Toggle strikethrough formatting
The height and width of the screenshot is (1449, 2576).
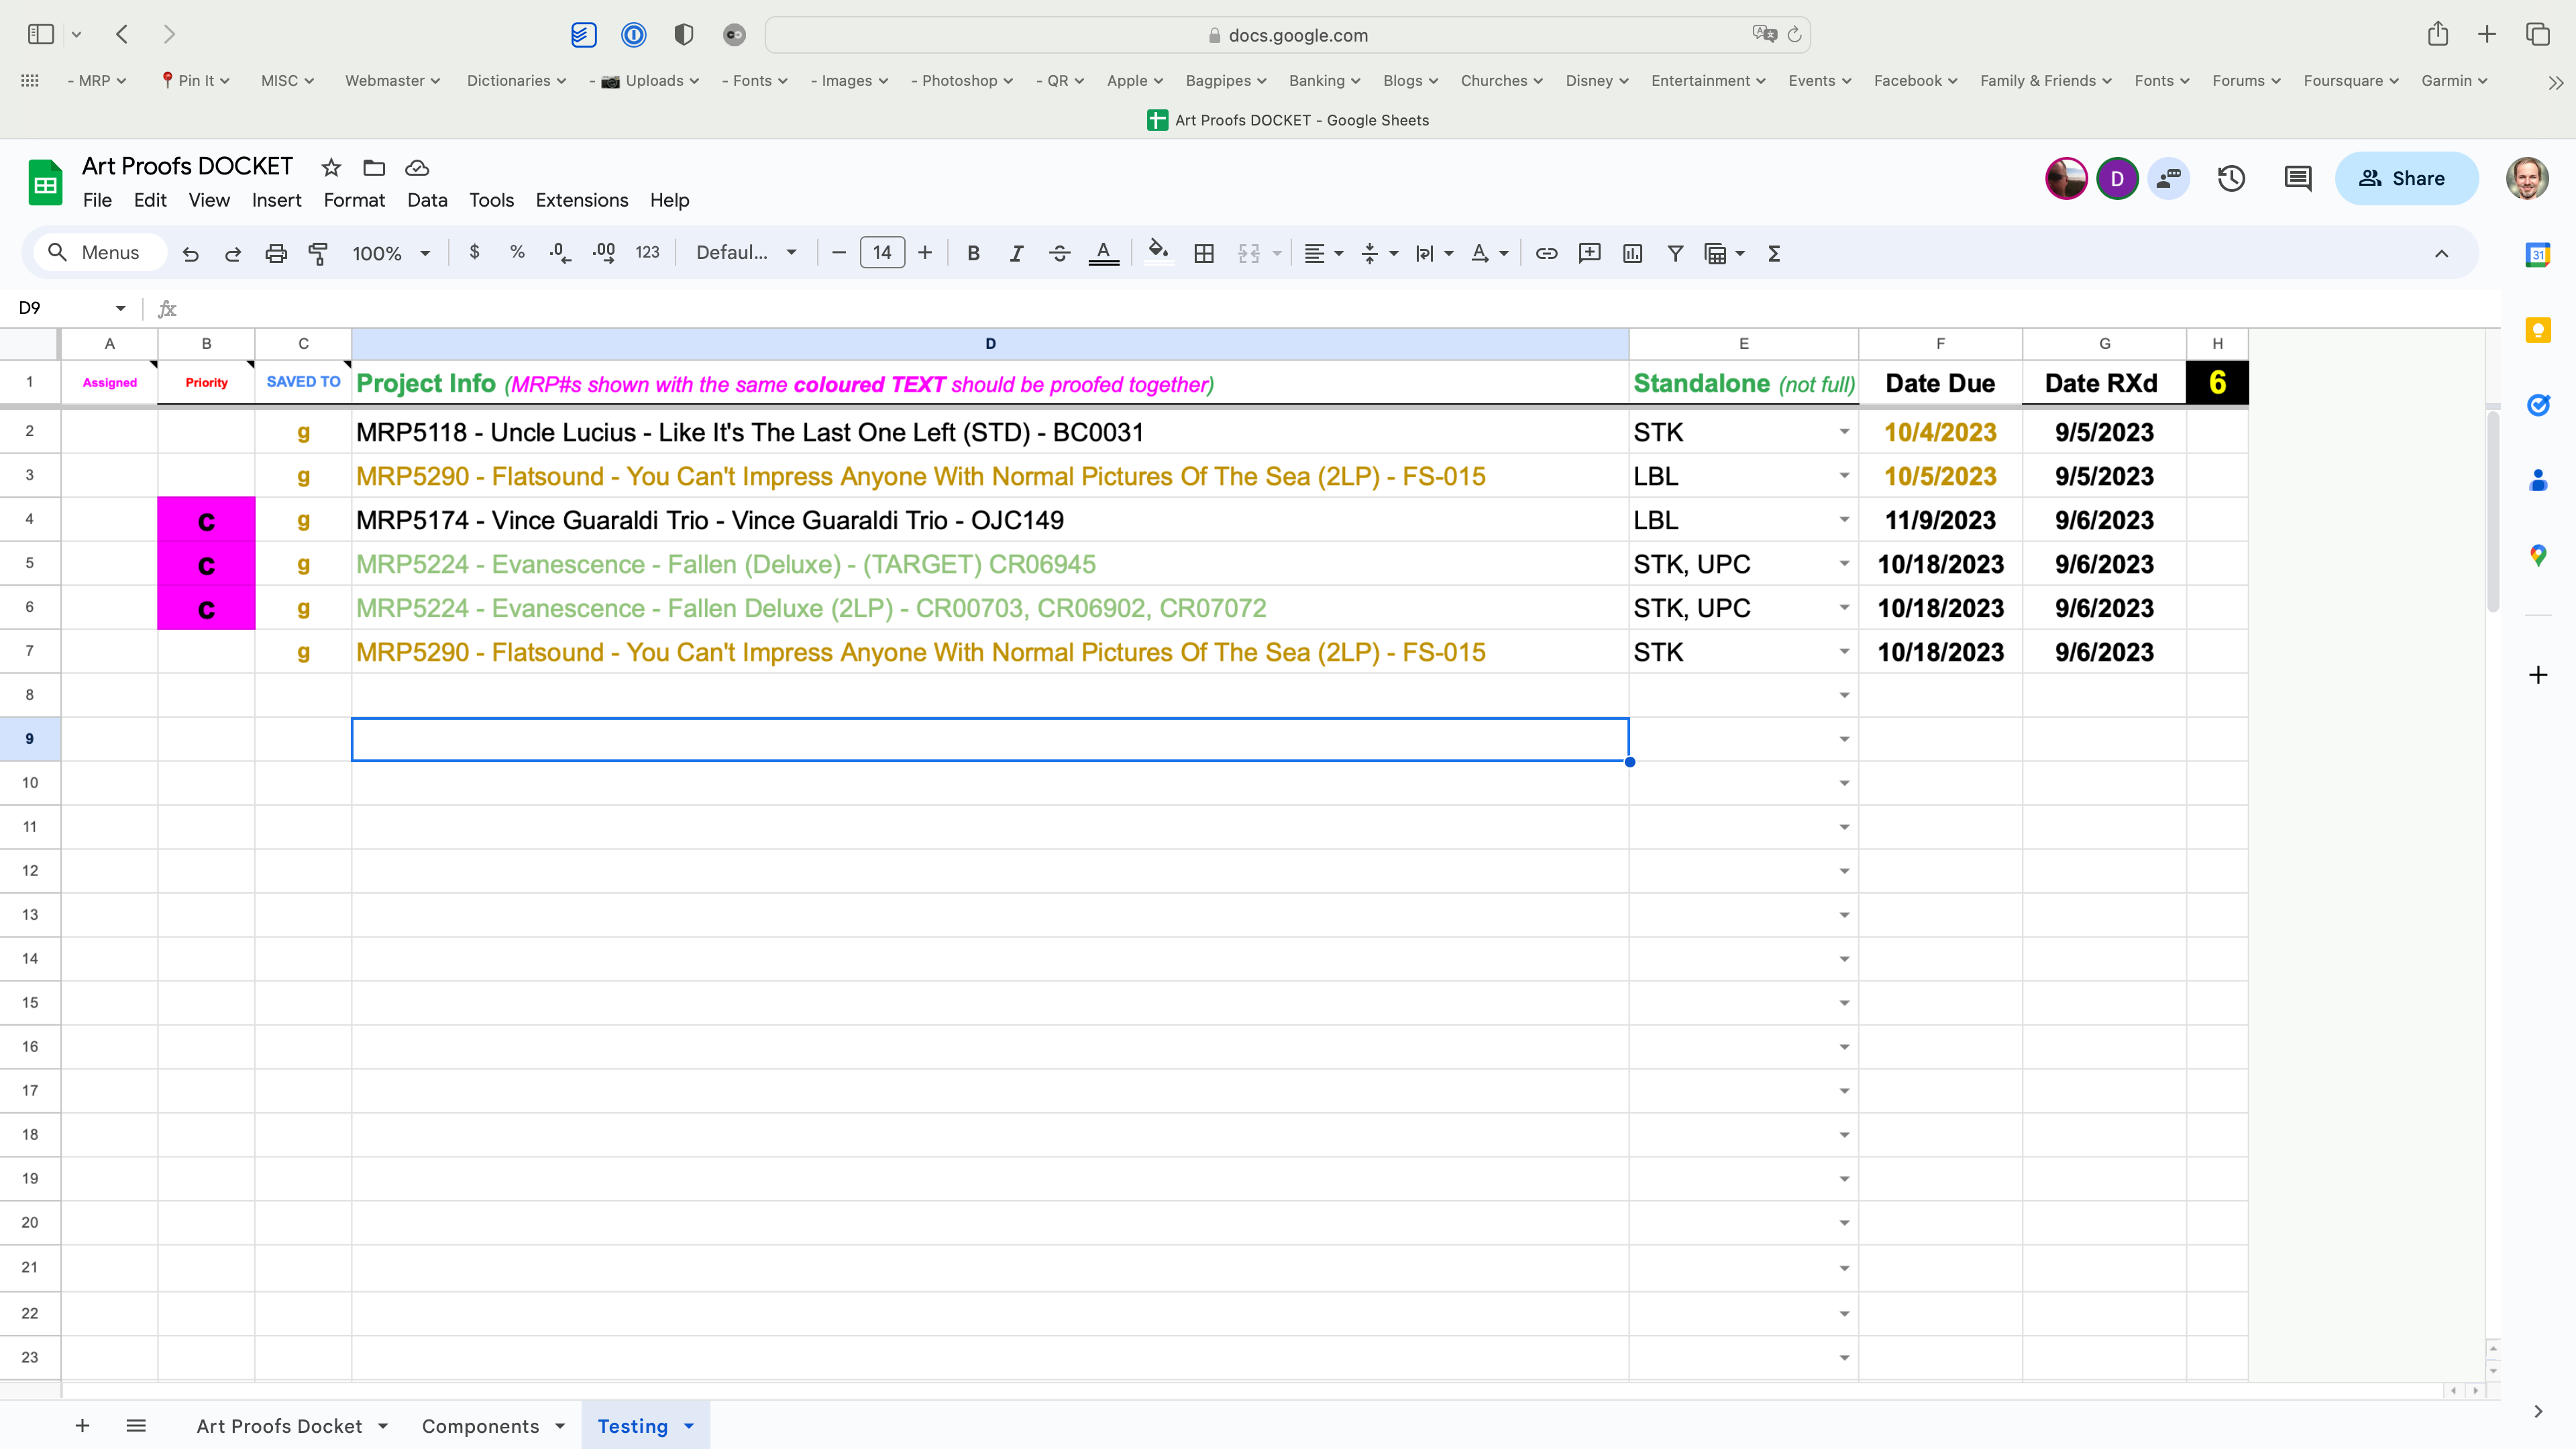point(1059,253)
